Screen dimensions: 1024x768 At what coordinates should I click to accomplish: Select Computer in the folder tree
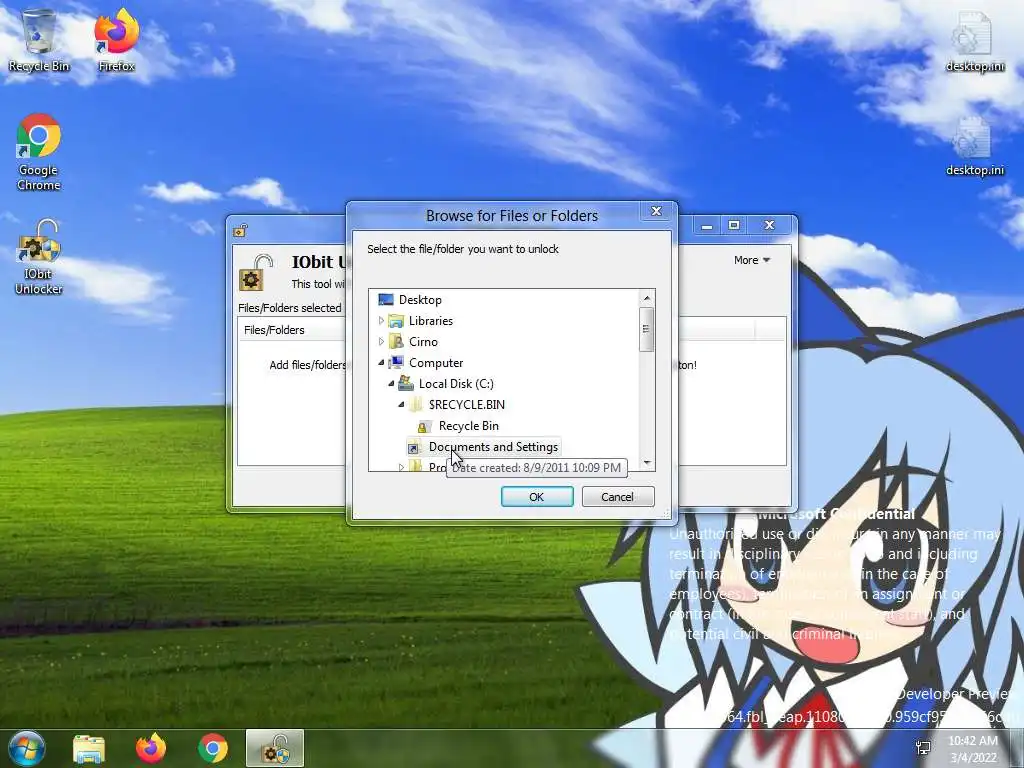click(436, 362)
